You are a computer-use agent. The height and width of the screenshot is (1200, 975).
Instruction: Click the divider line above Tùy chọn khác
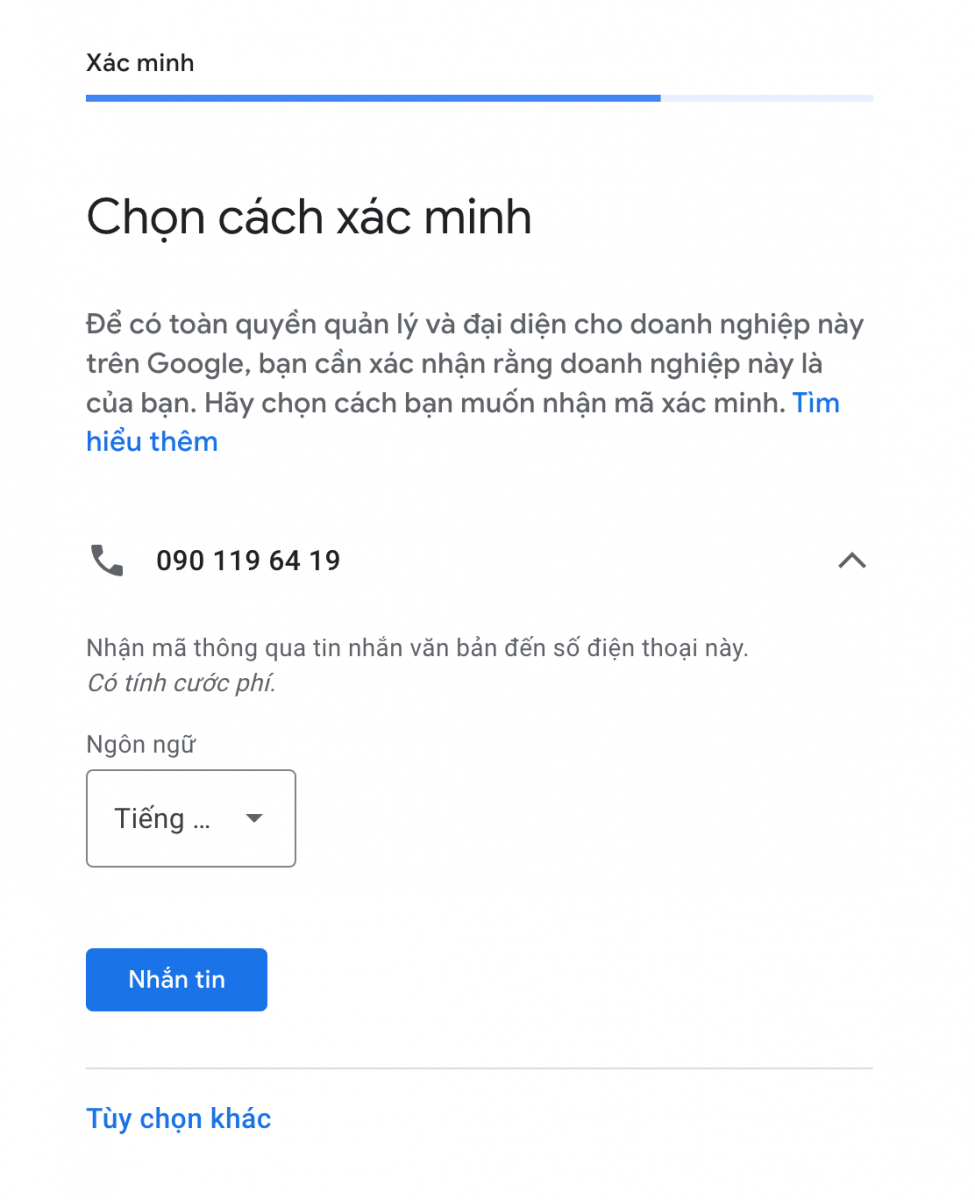480,1068
